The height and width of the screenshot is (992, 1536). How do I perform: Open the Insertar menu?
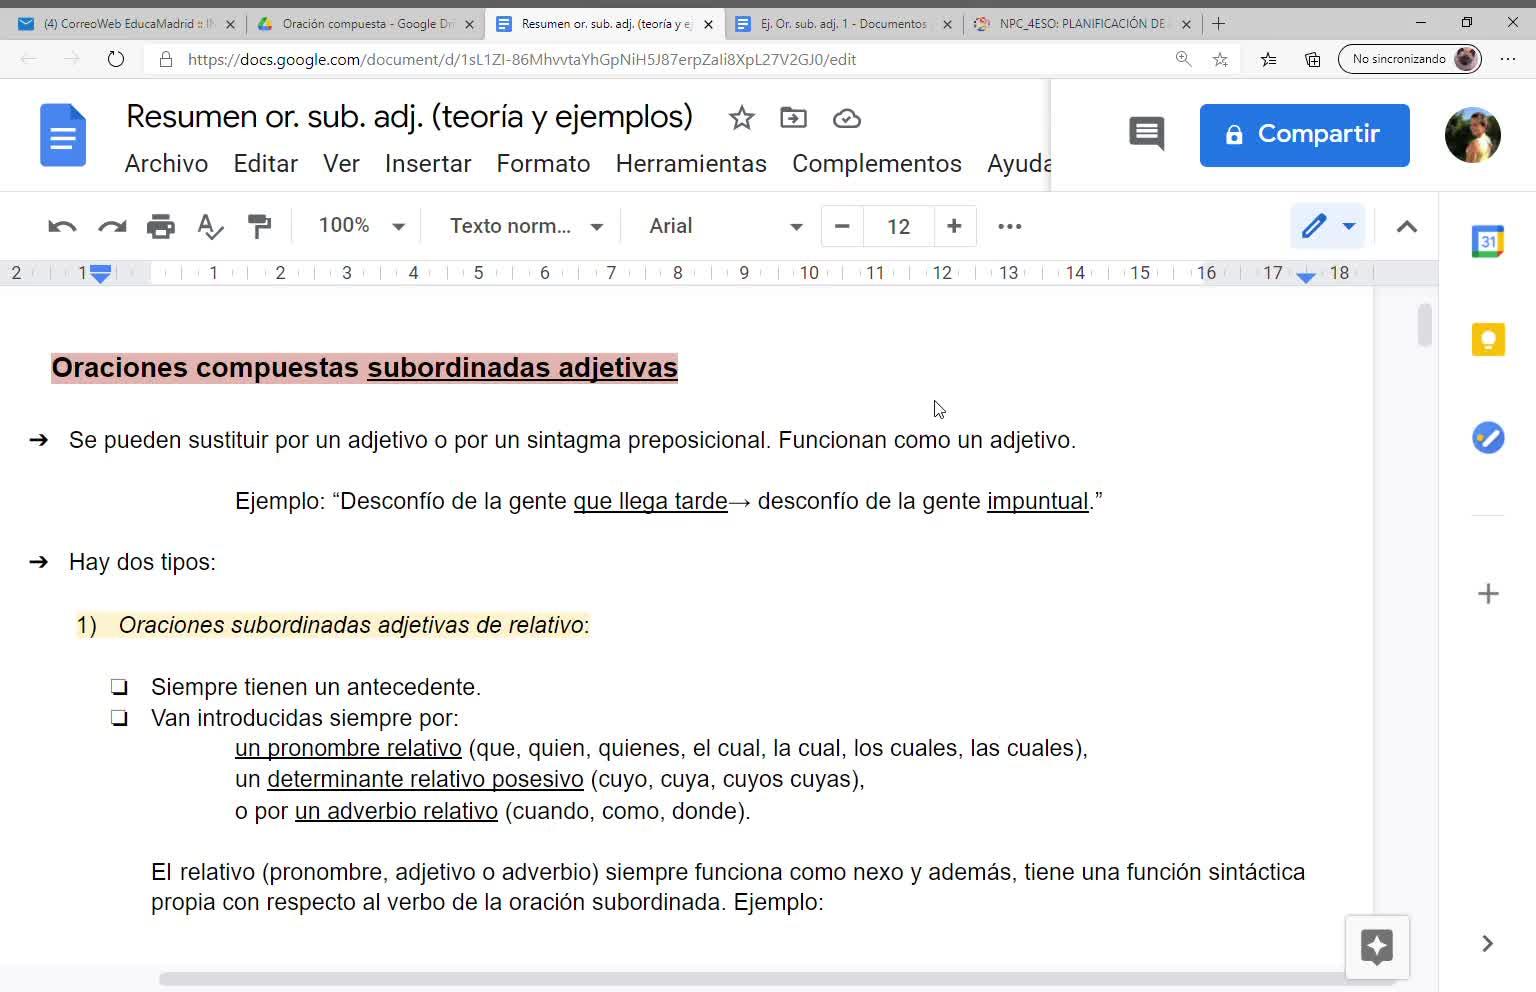click(427, 164)
